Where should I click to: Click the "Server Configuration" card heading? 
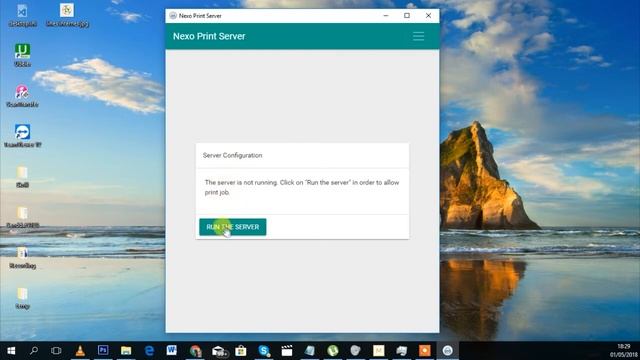pos(232,156)
